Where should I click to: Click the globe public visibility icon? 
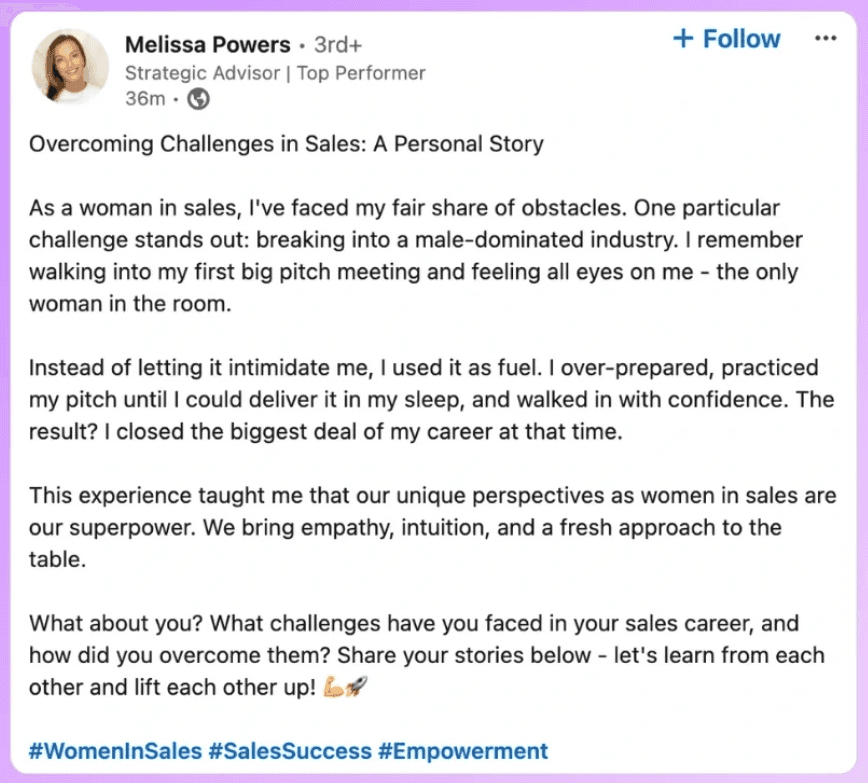click(x=198, y=99)
